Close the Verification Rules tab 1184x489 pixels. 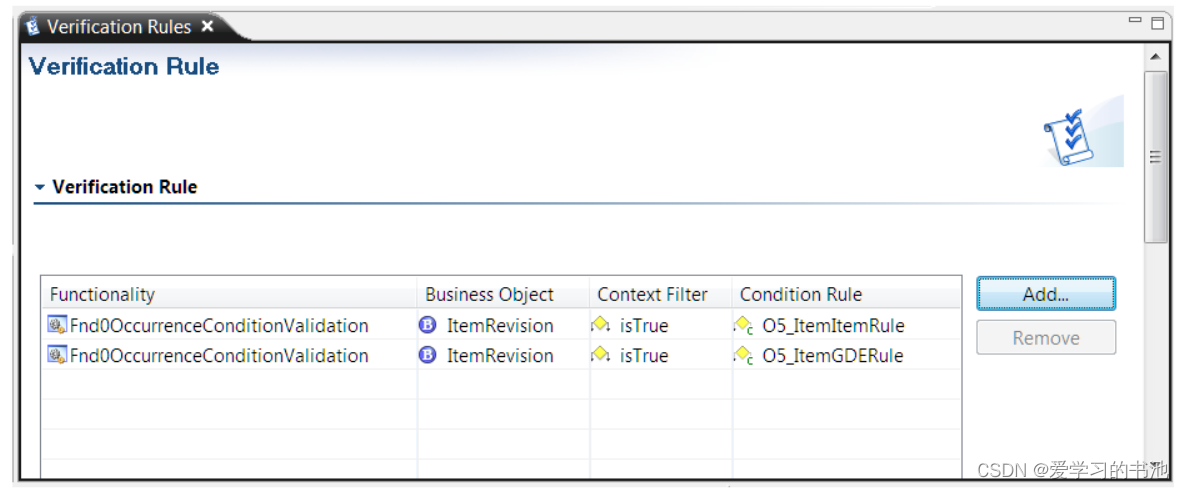tap(207, 26)
